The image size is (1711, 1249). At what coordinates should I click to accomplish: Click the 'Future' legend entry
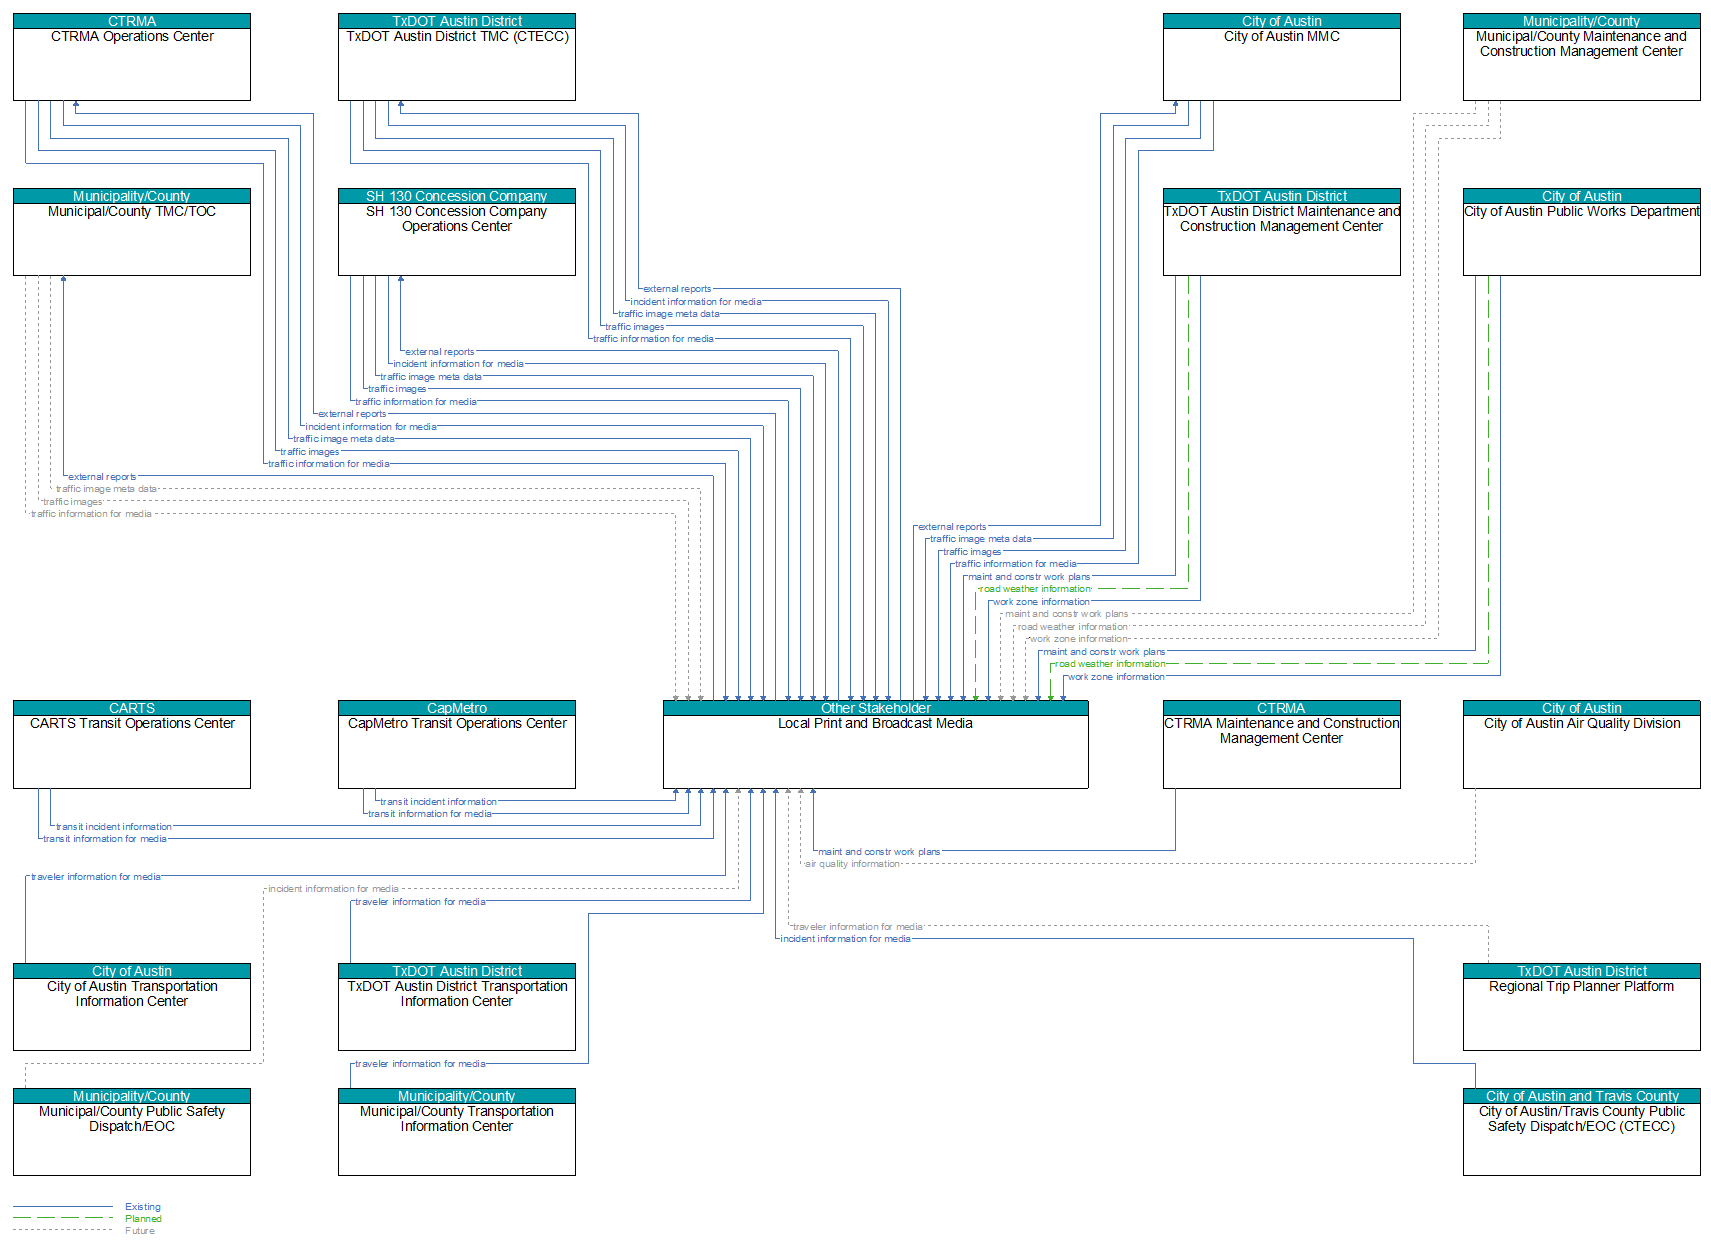click(x=140, y=1231)
